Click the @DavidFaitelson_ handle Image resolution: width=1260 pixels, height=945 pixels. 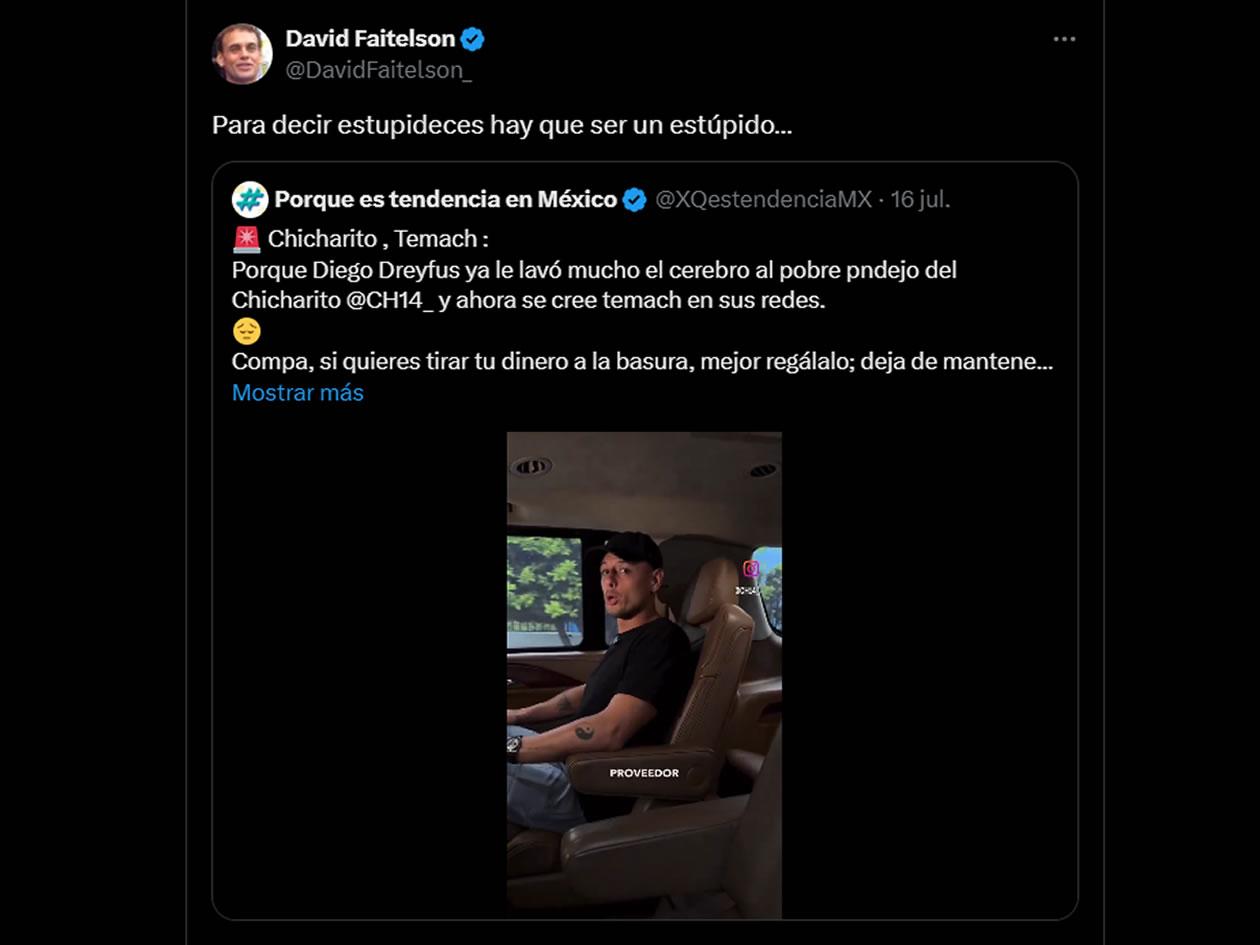pyautogui.click(x=379, y=70)
